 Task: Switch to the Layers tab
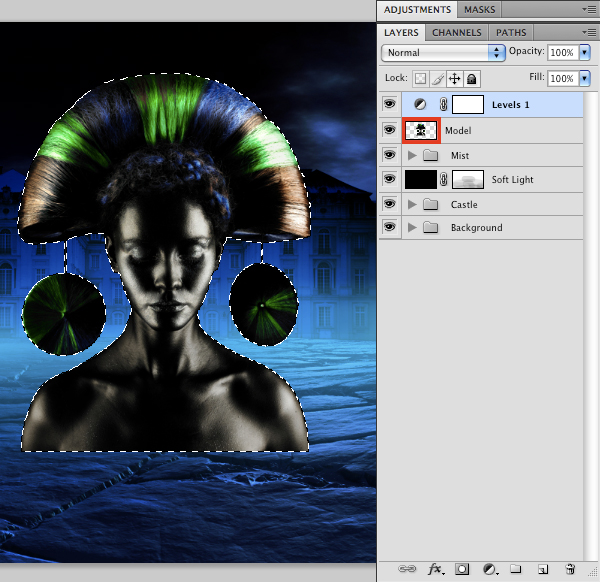tap(401, 33)
